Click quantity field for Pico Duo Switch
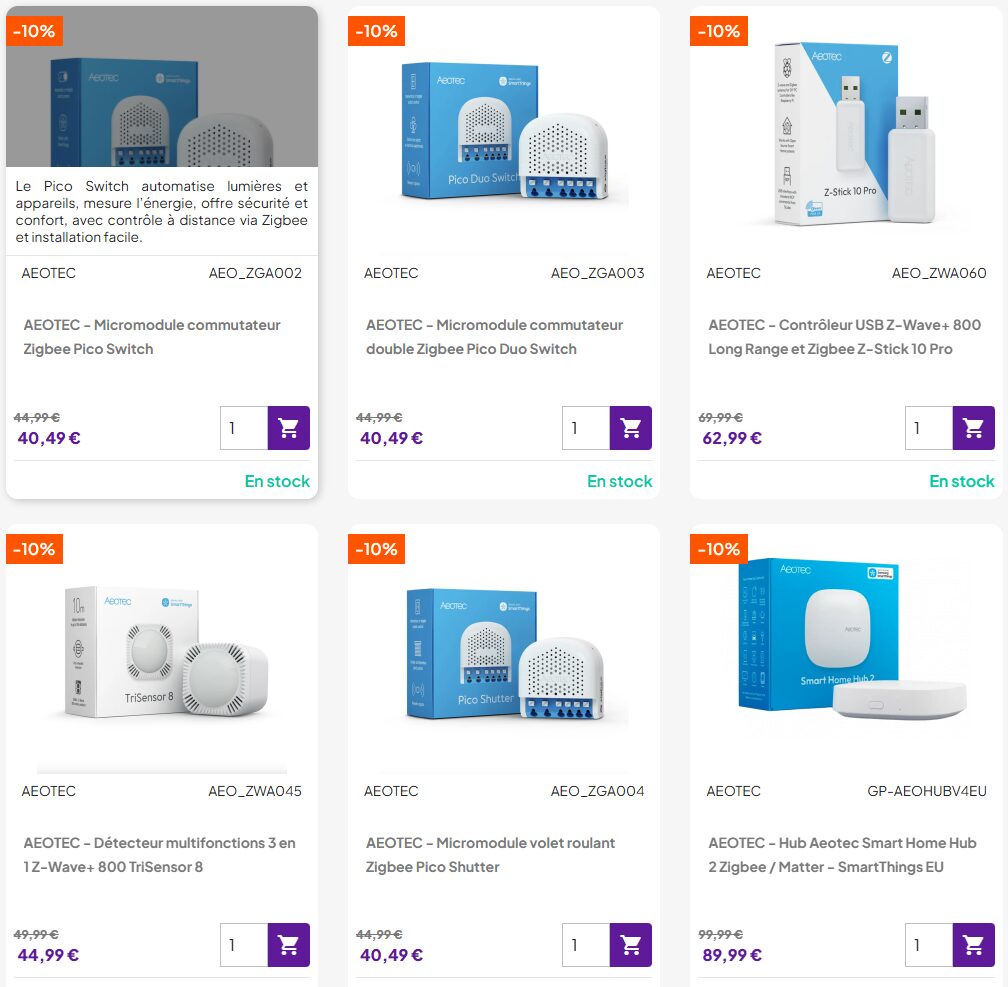 [x=586, y=428]
